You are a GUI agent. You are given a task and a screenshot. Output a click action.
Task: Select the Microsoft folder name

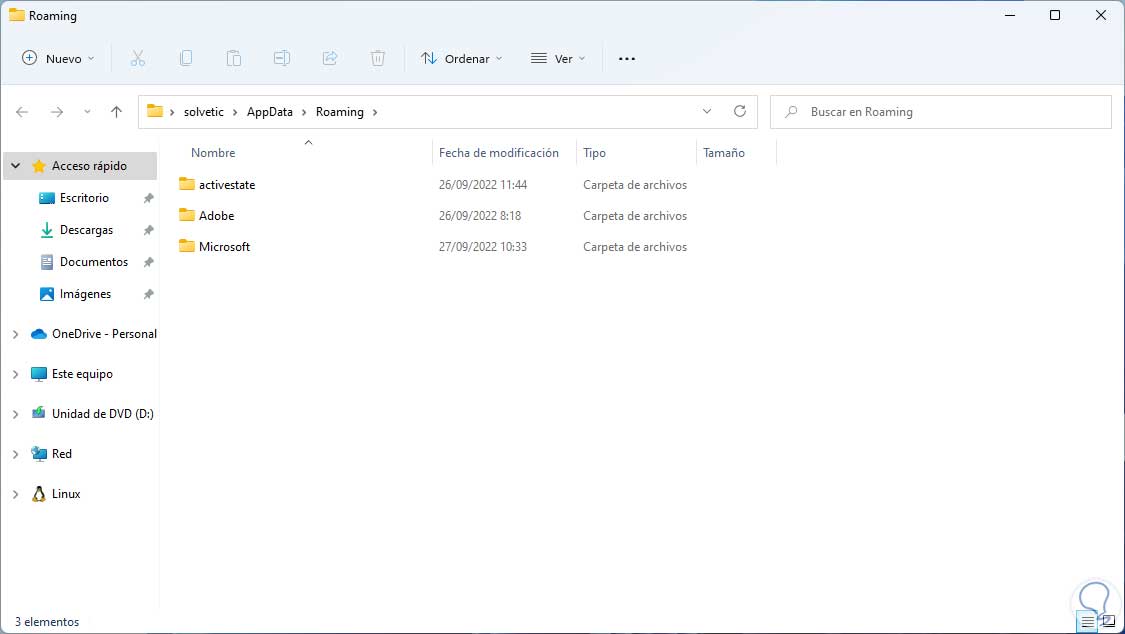225,247
